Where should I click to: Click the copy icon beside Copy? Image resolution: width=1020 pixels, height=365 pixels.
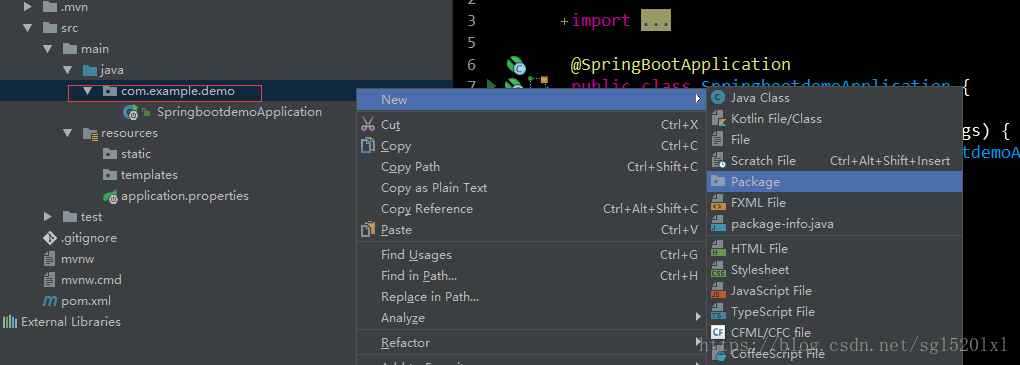pos(368,146)
